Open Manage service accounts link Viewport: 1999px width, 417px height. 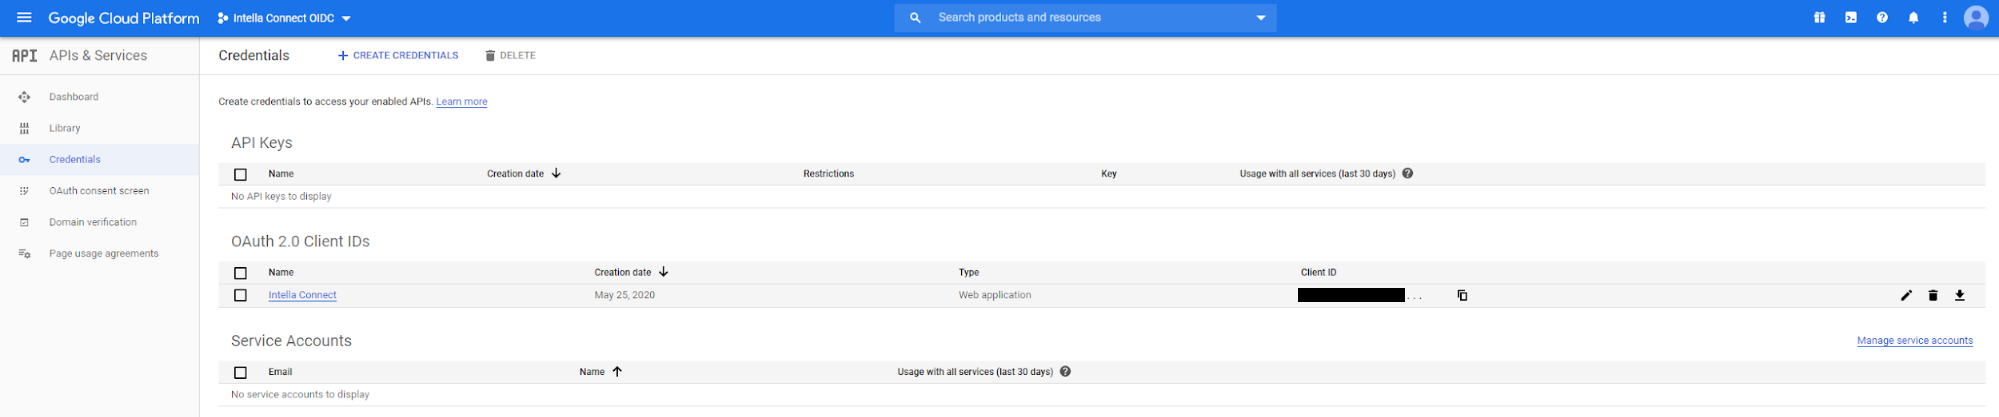(1914, 341)
